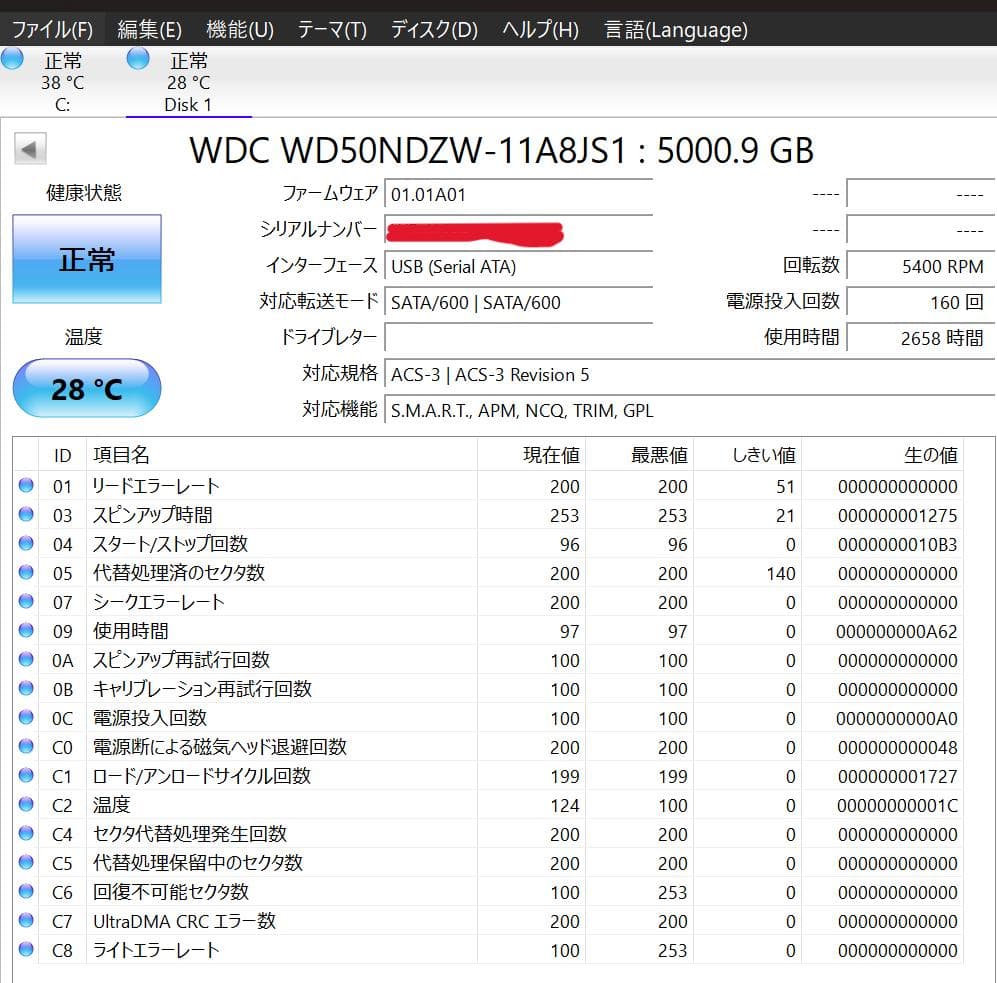The width and height of the screenshot is (997, 983).
Task: Click status dot for ID 01 リードエラーレート
Action: (x=26, y=485)
